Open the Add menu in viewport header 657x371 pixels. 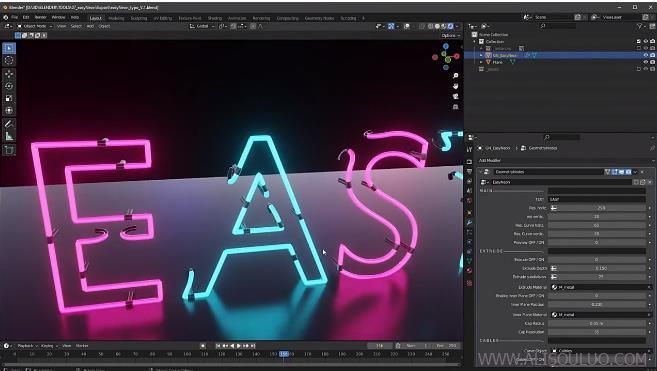(90, 26)
